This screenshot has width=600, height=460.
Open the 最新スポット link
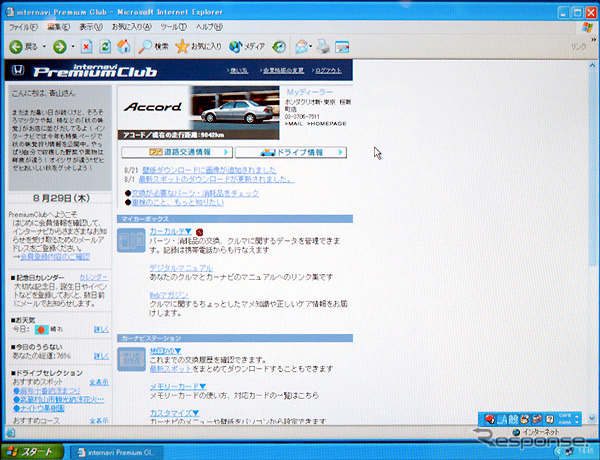171,369
